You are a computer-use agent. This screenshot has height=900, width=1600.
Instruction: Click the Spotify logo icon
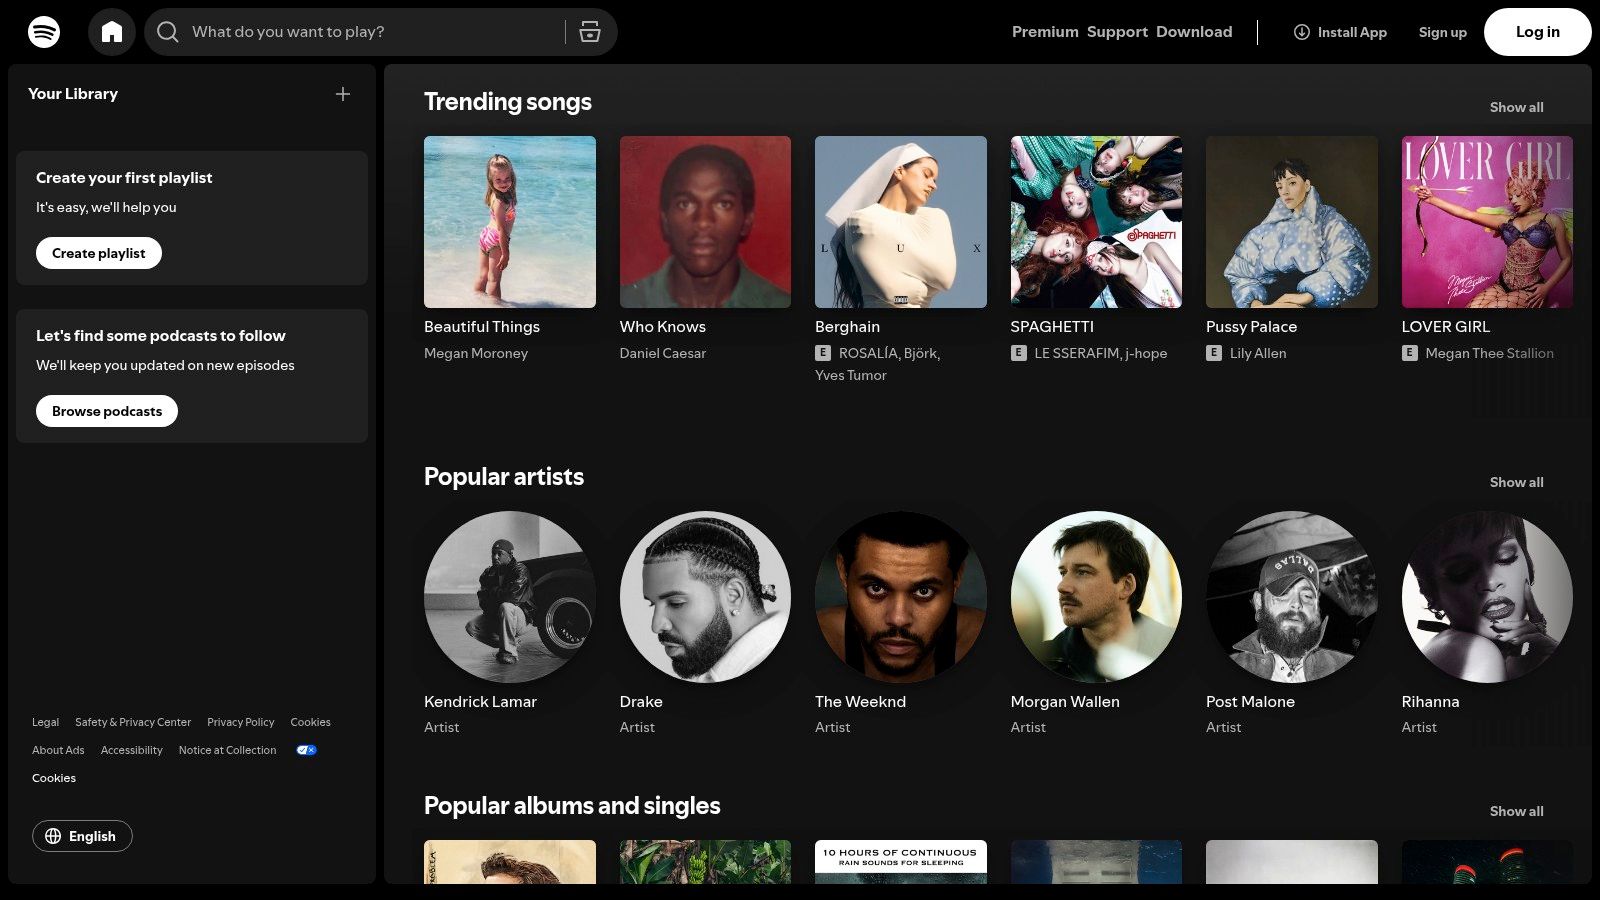pos(43,31)
